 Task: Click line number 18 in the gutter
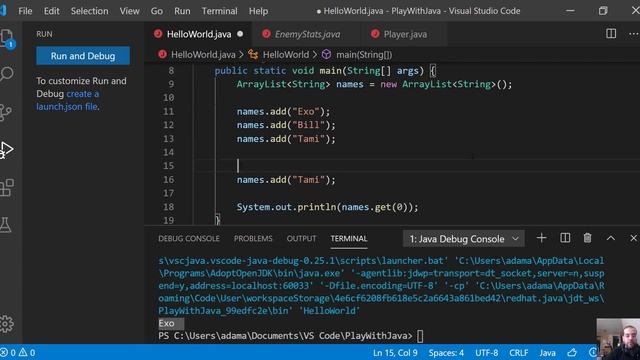pyautogui.click(x=168, y=207)
